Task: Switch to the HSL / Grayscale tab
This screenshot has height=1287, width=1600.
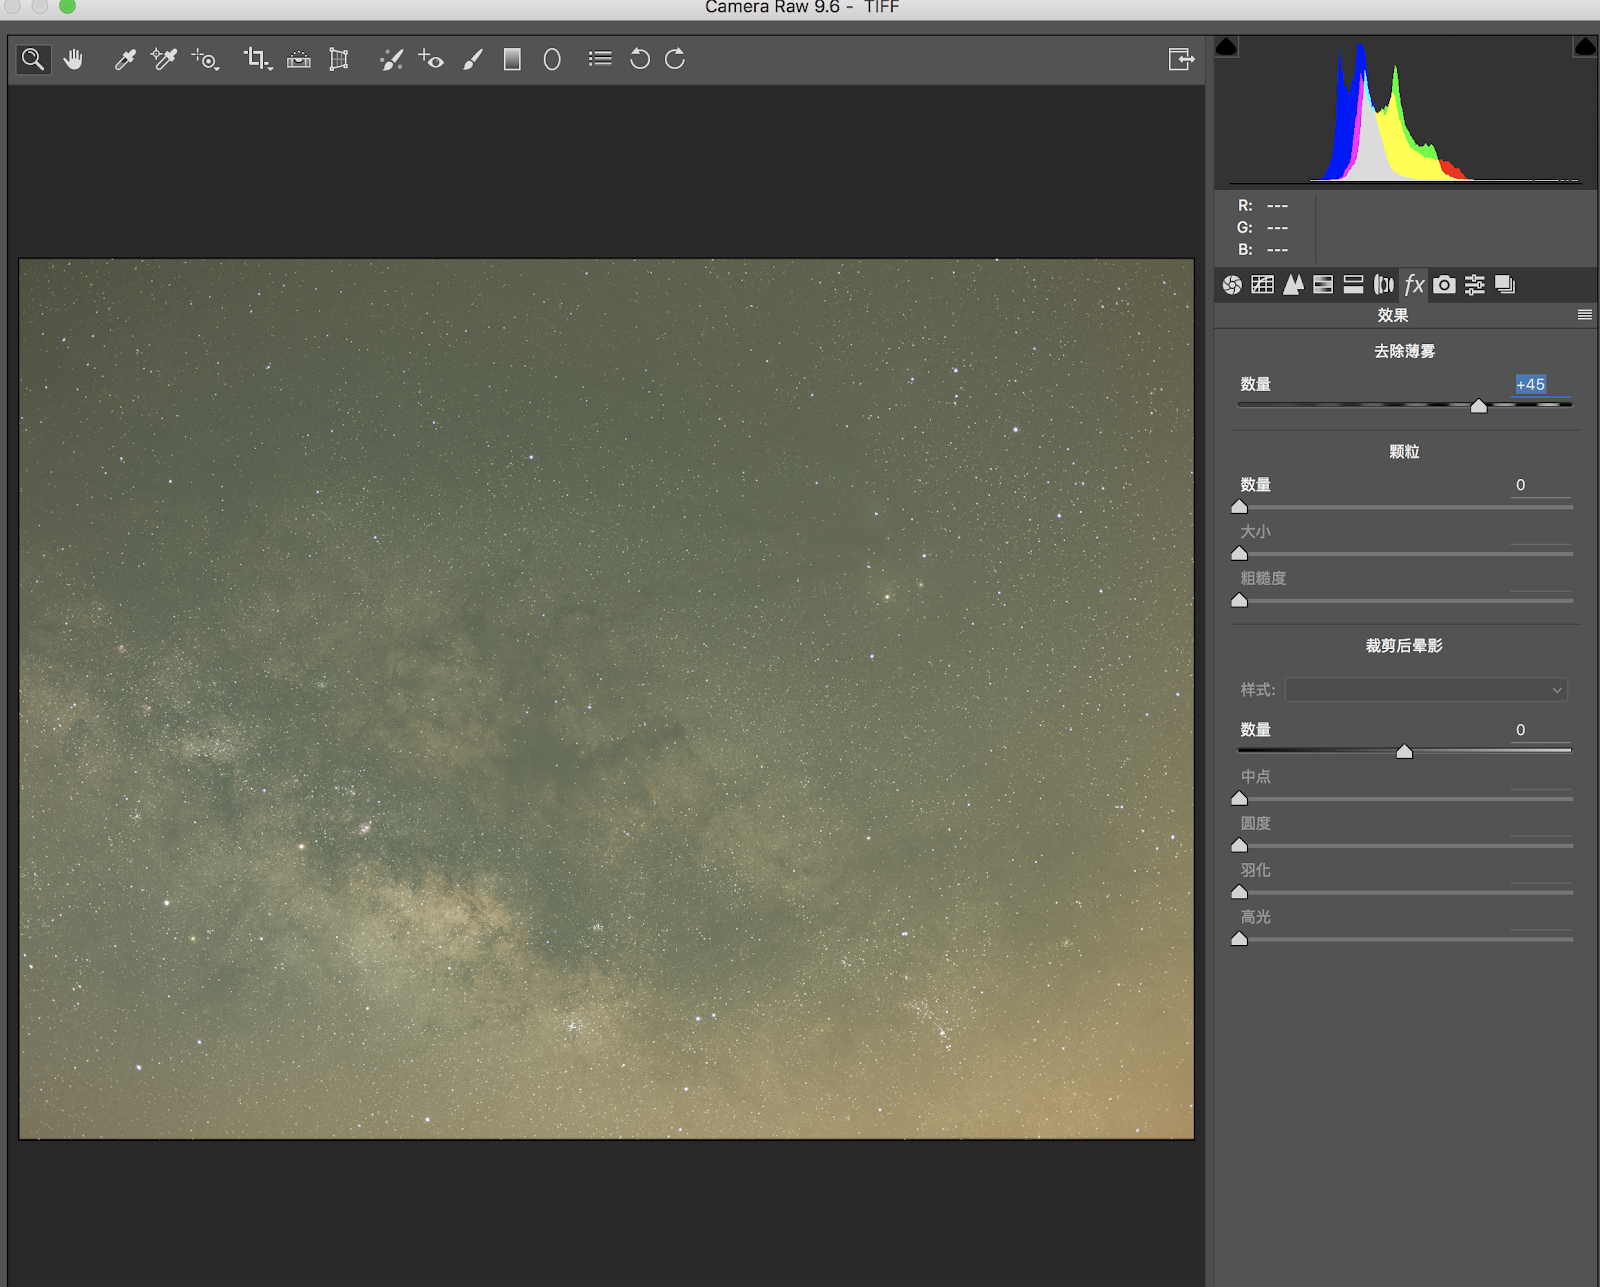Action: 1323,285
